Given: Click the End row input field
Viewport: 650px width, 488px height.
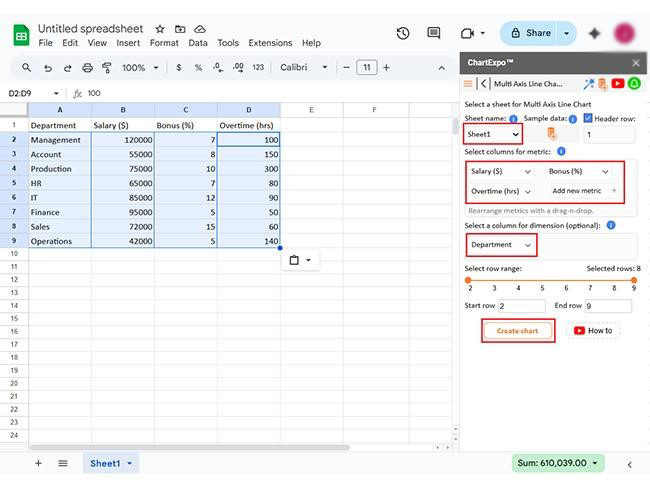Looking at the screenshot, I should pos(608,306).
